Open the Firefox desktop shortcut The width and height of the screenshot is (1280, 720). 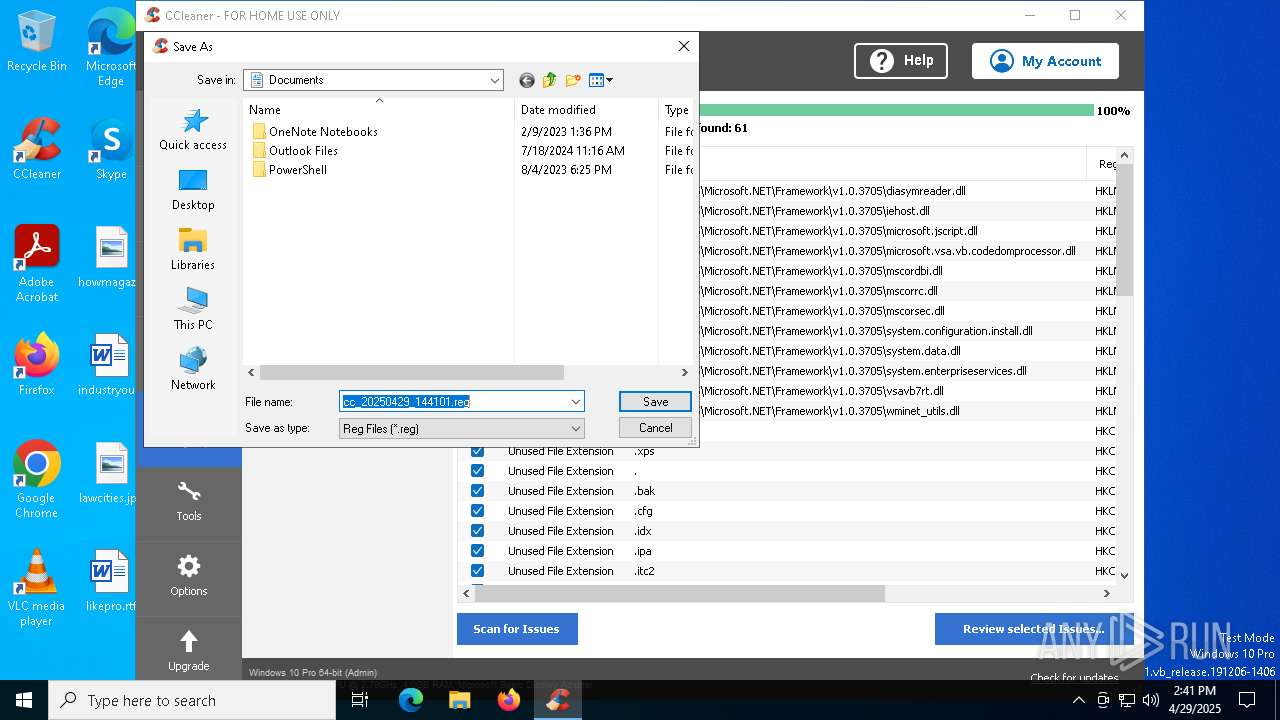tap(37, 365)
